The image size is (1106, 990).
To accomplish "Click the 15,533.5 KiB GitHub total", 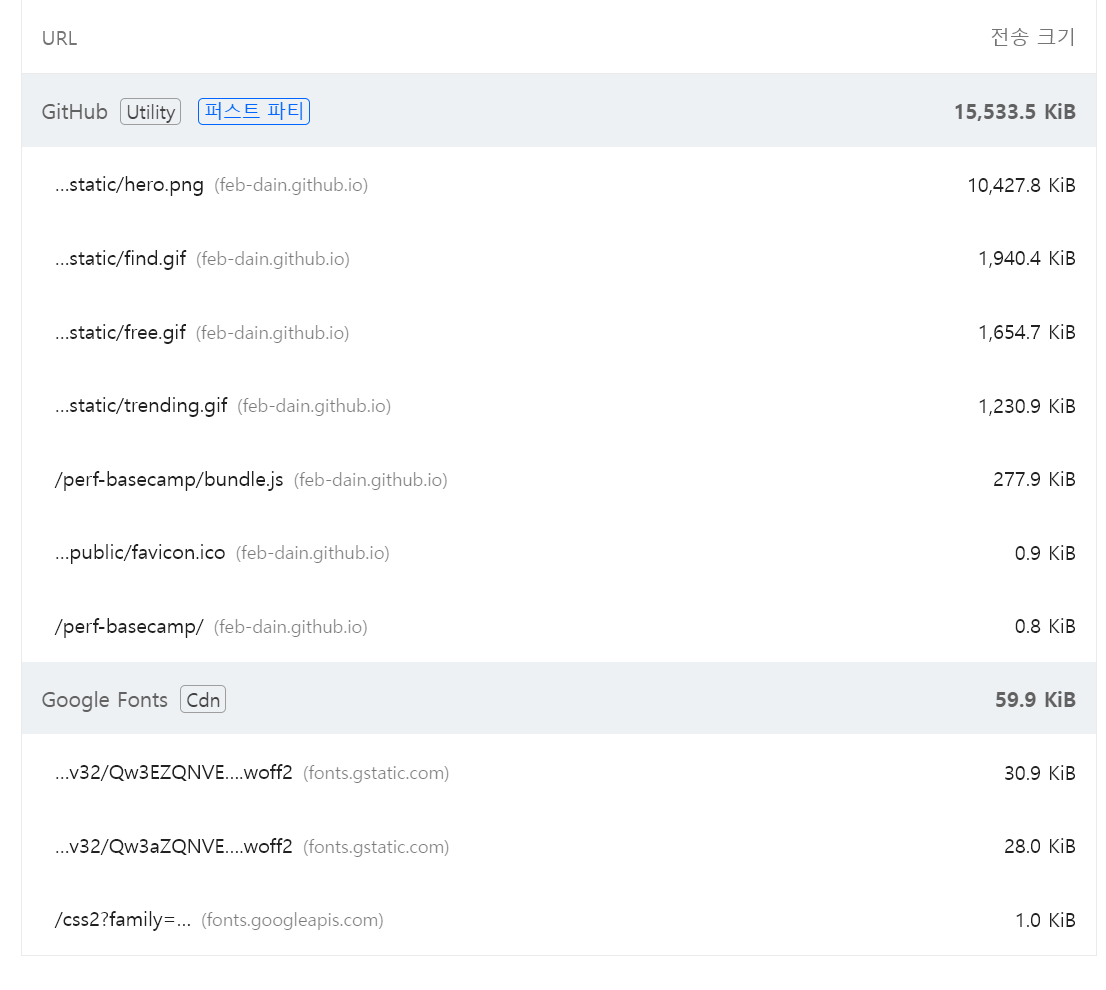I will coord(1014,111).
